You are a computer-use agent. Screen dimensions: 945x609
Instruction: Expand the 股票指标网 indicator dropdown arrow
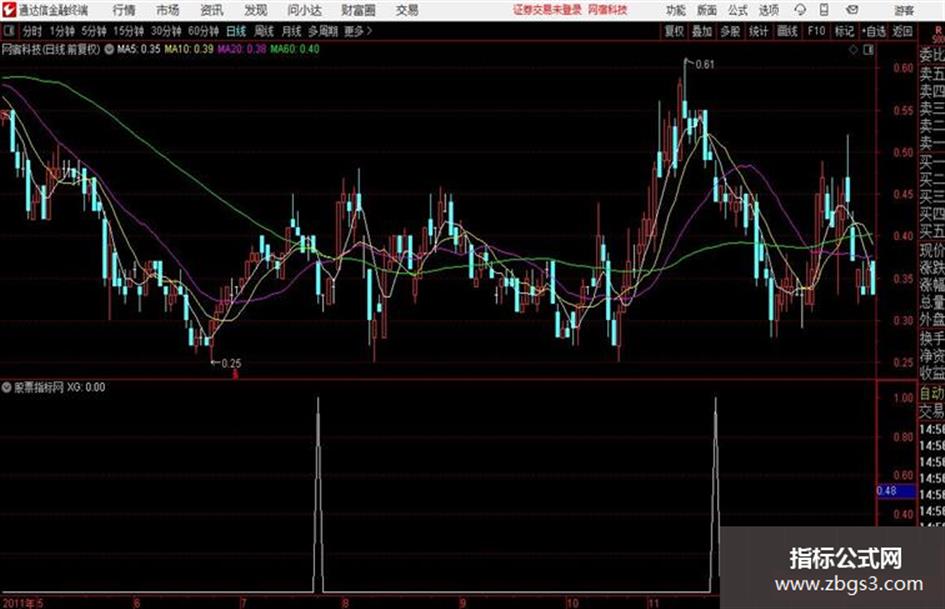[6, 387]
